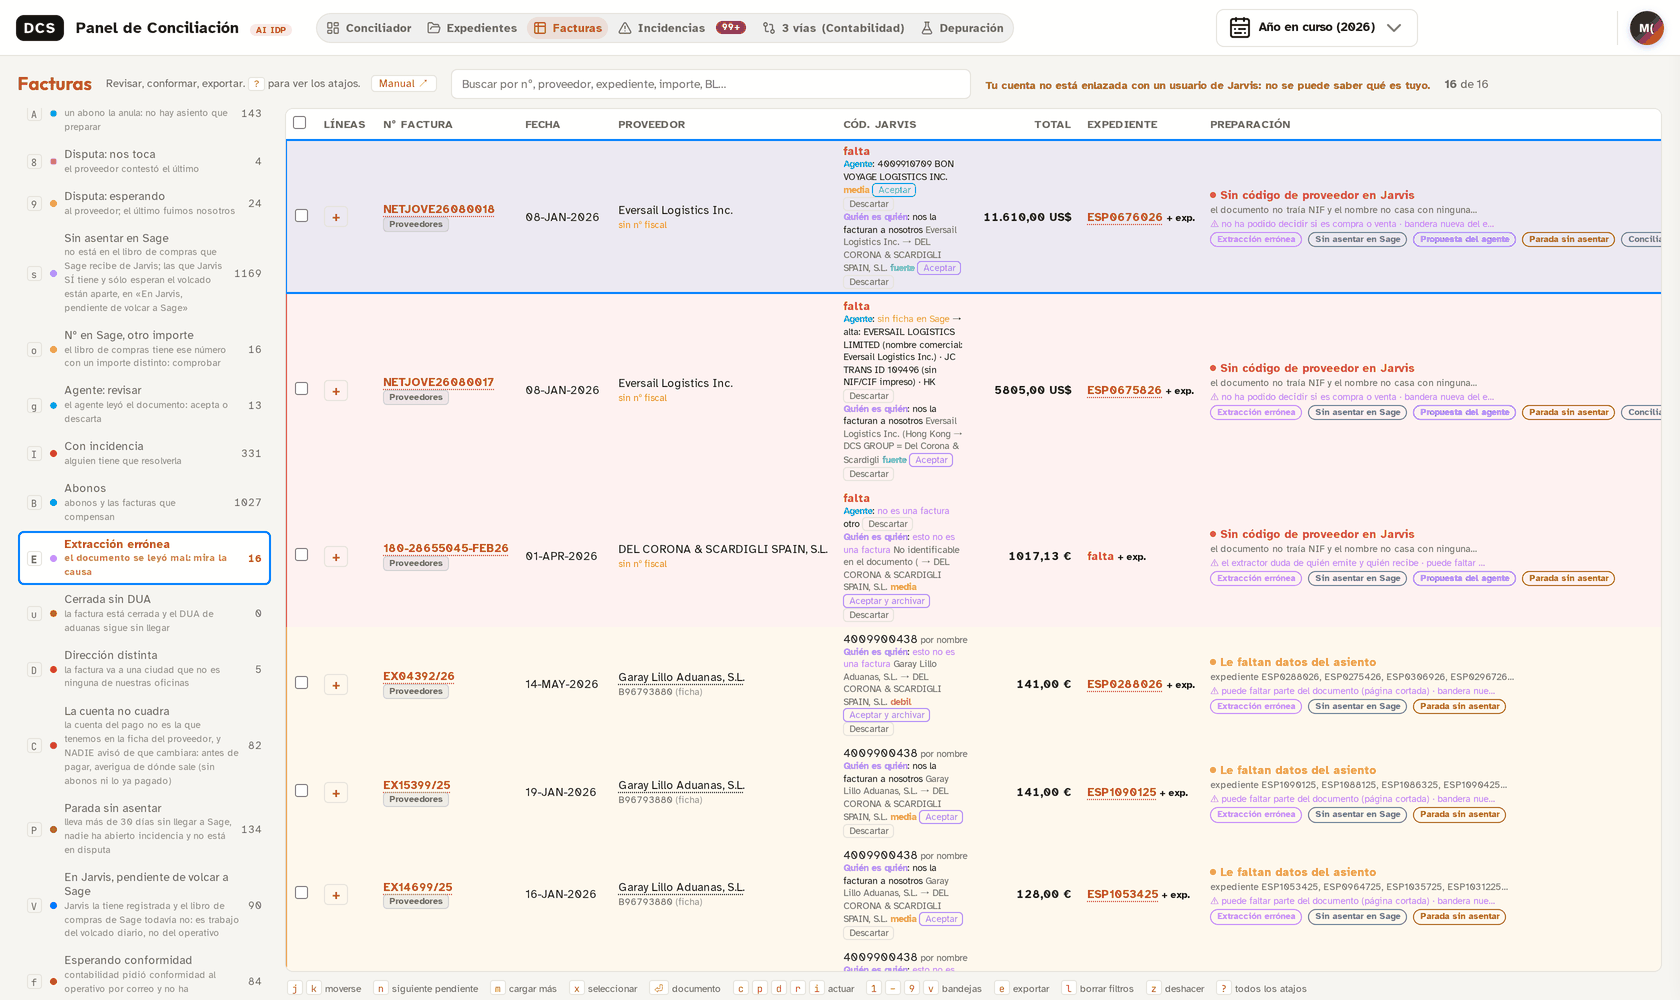Open invoice link NETJOVE26080018

click(438, 210)
